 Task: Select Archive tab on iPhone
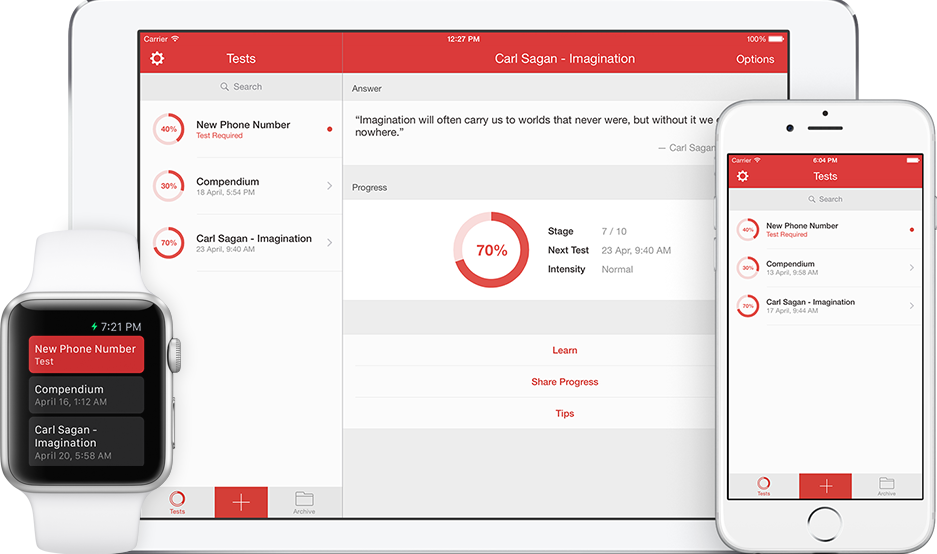(x=887, y=486)
